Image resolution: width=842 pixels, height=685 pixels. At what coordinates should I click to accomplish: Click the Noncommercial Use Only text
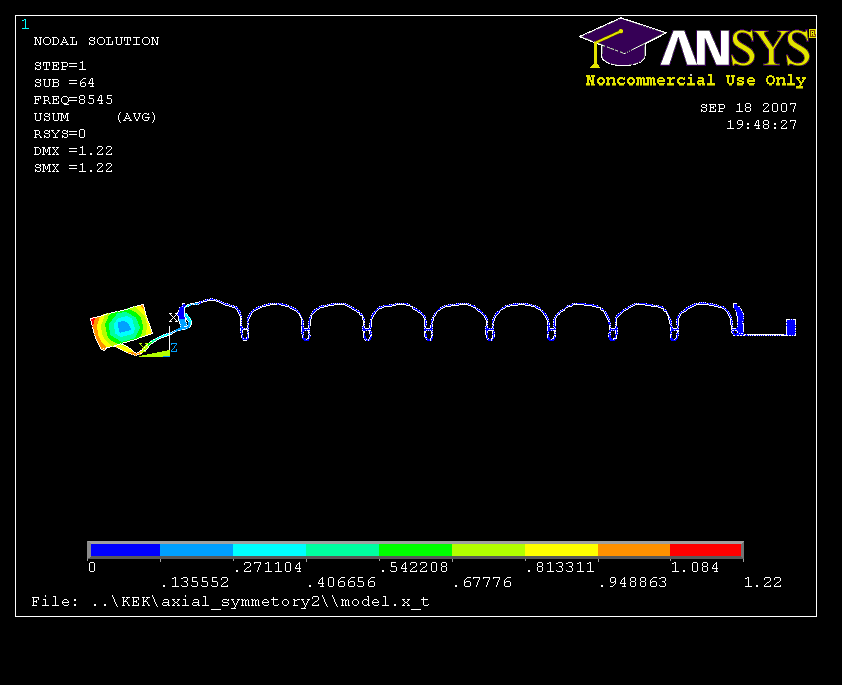pos(696,81)
